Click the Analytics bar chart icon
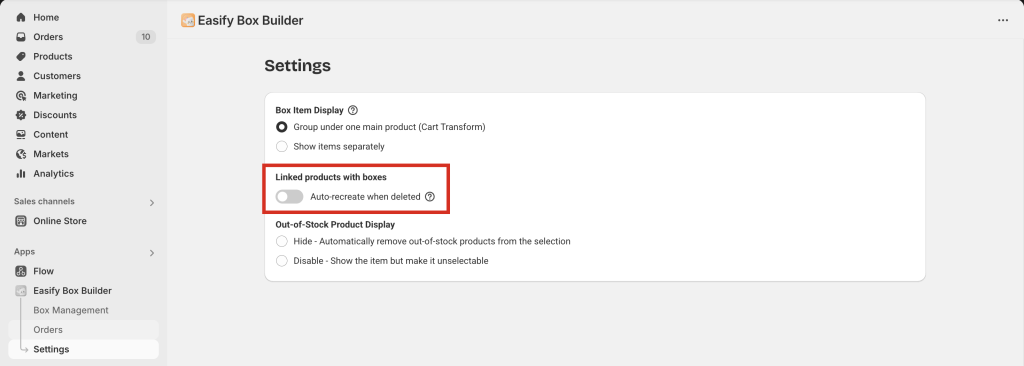 coord(21,174)
